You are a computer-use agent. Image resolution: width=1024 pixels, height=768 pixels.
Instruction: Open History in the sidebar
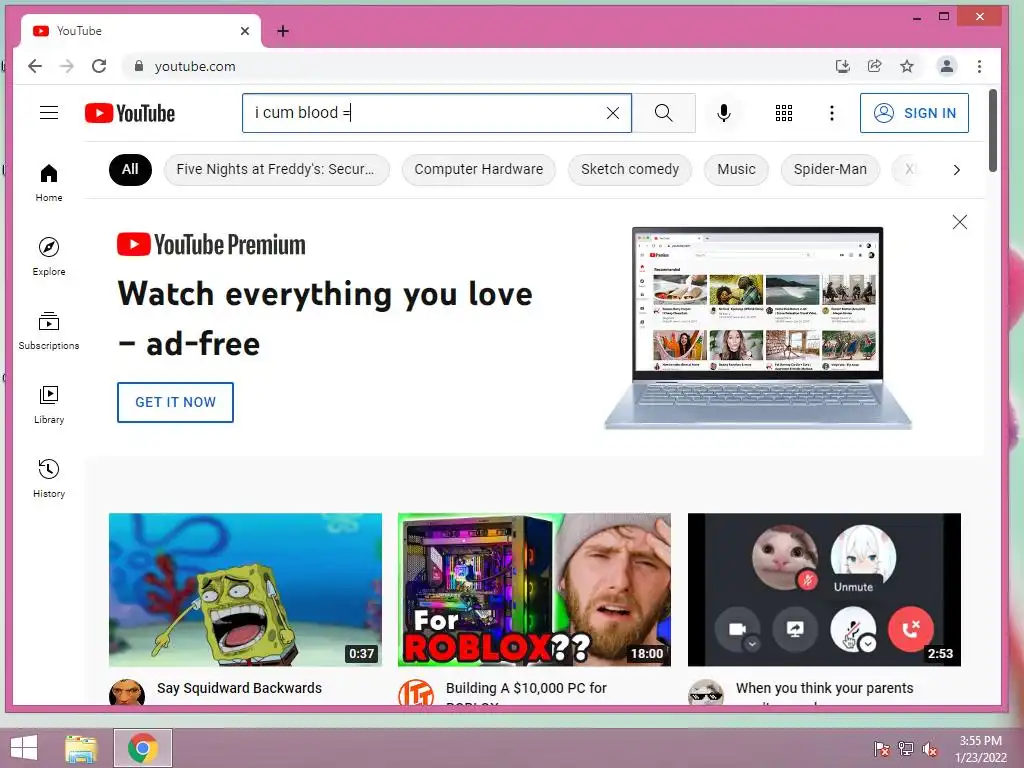click(x=49, y=479)
